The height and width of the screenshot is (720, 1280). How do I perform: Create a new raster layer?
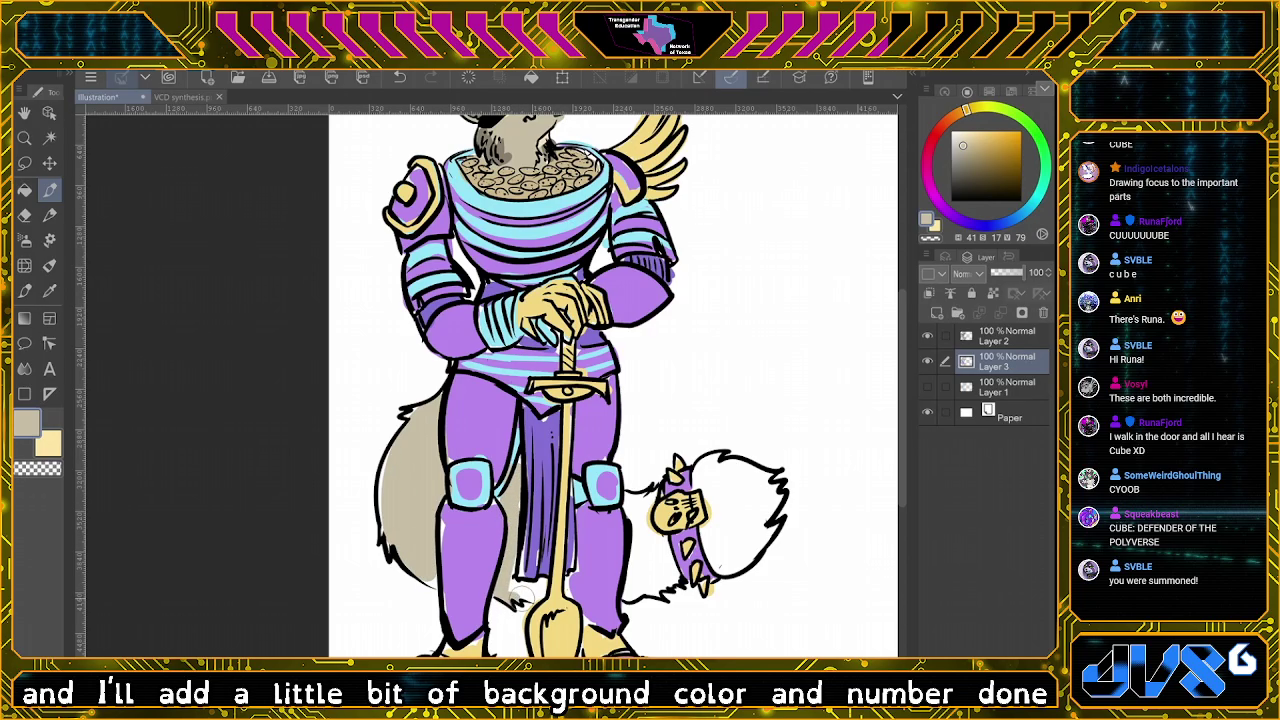937,313
